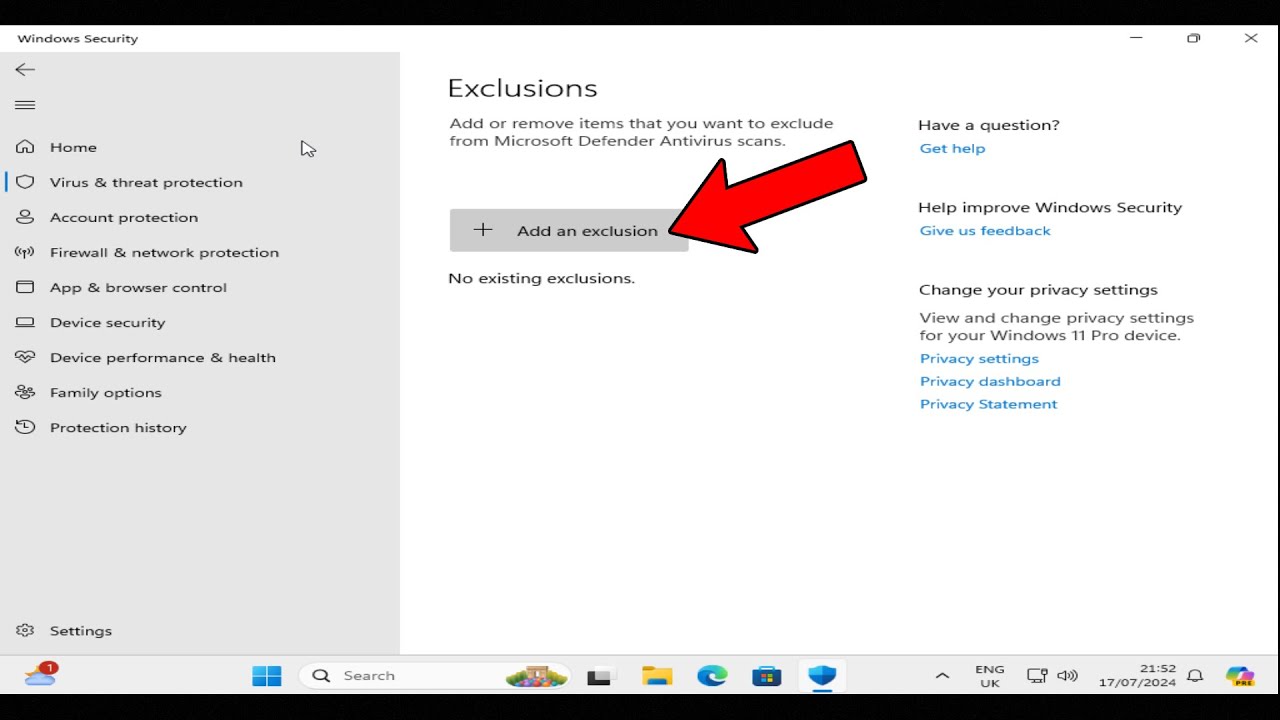The width and height of the screenshot is (1280, 720).
Task: Click the Home house icon
Action: click(25, 147)
